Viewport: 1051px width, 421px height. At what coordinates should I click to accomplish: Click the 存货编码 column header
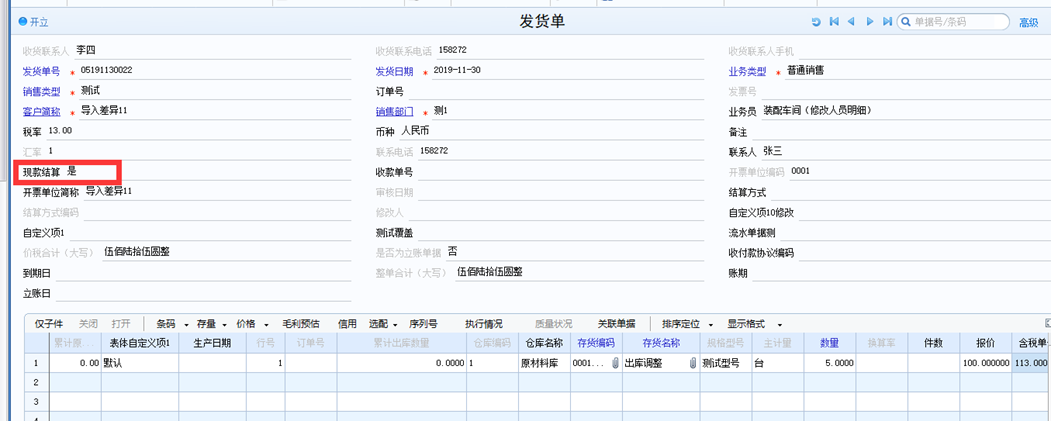(x=596, y=343)
